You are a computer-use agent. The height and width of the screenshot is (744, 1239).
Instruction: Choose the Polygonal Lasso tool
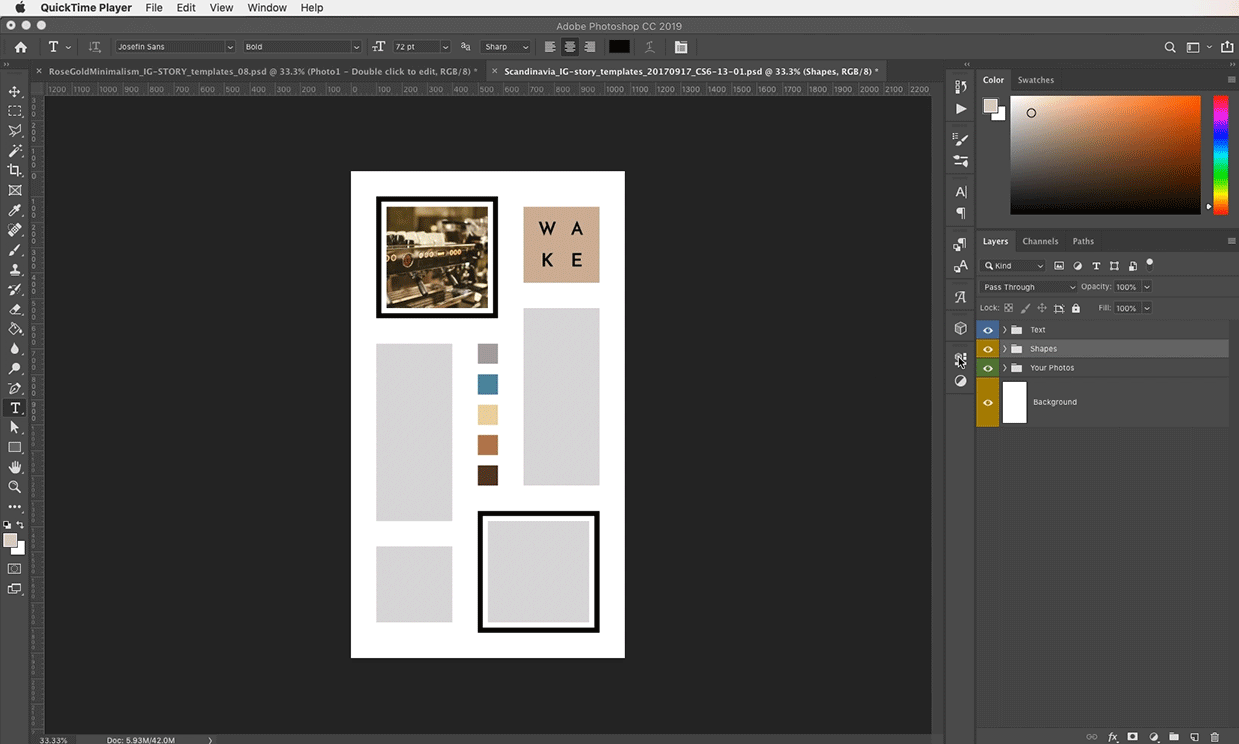click(x=15, y=131)
